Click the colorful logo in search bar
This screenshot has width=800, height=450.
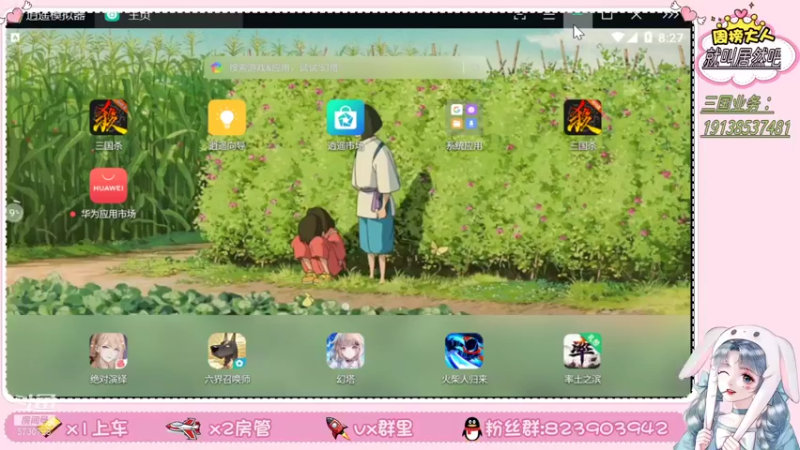click(216, 67)
